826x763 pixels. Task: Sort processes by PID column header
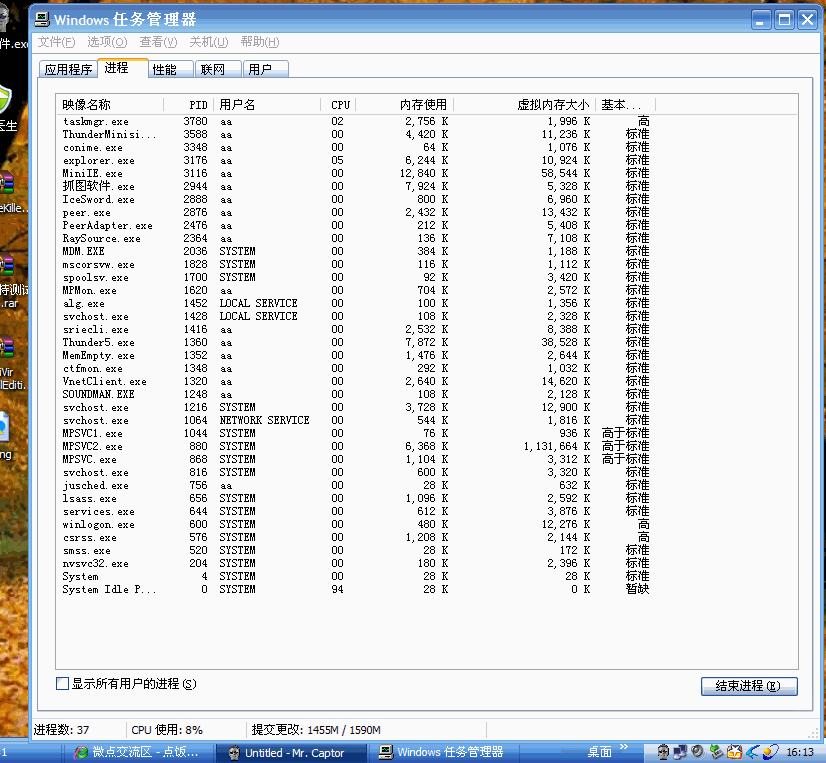pos(189,104)
